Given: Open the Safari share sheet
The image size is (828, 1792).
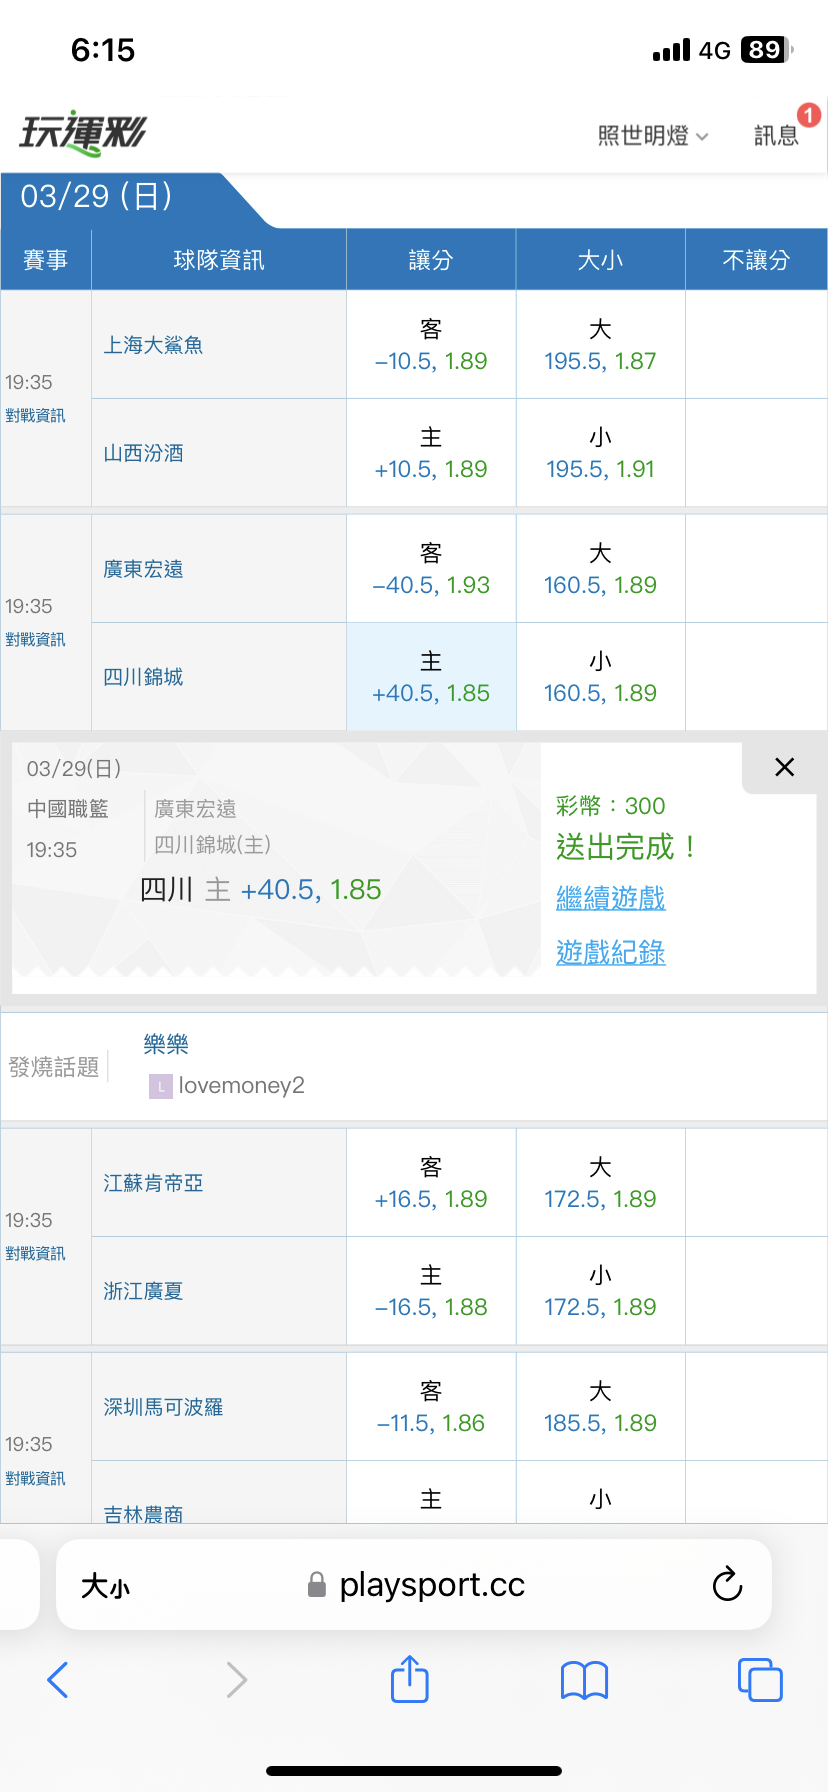Looking at the screenshot, I should click(x=409, y=1679).
